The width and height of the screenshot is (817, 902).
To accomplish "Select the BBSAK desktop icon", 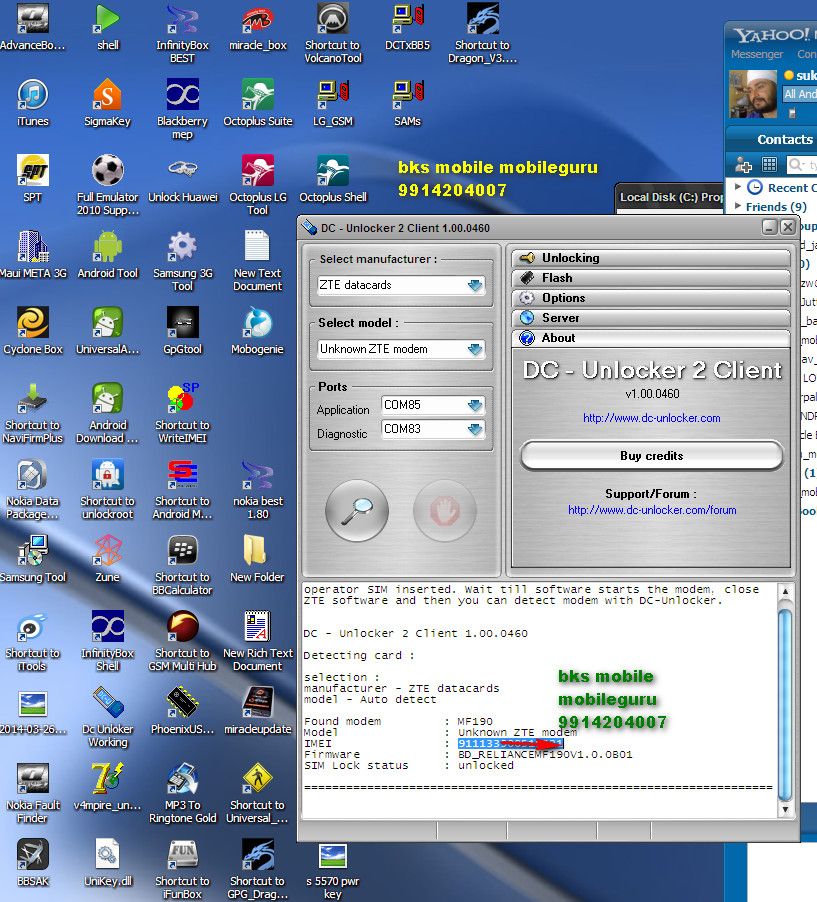I will (33, 863).
